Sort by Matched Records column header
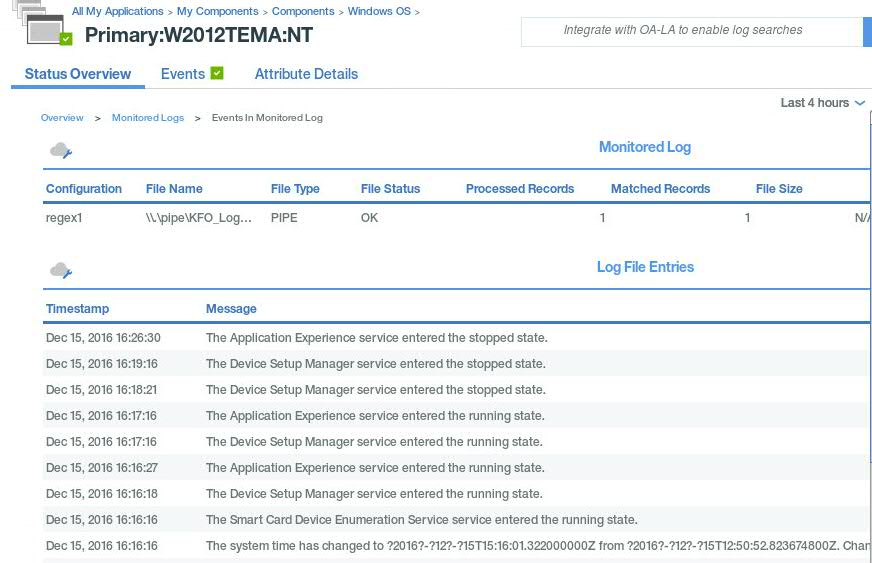Screen dimensions: 872x563 tap(661, 189)
